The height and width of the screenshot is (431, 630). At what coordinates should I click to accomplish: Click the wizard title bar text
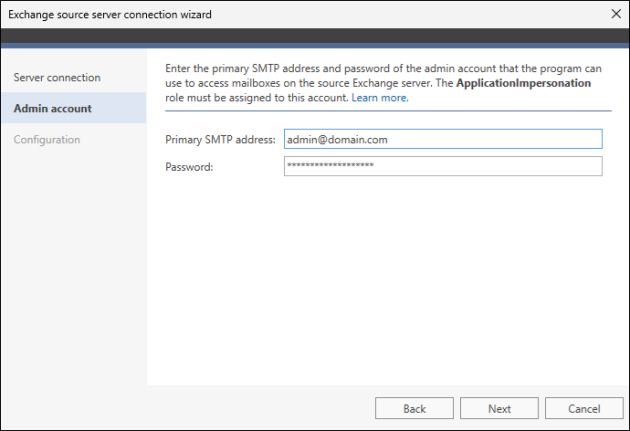point(110,14)
